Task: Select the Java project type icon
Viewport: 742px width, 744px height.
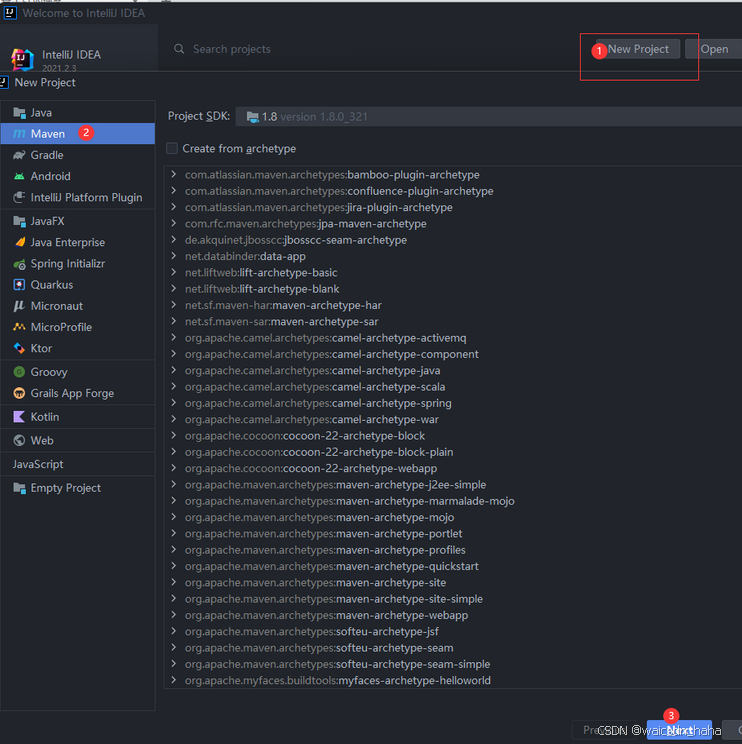Action: click(19, 113)
